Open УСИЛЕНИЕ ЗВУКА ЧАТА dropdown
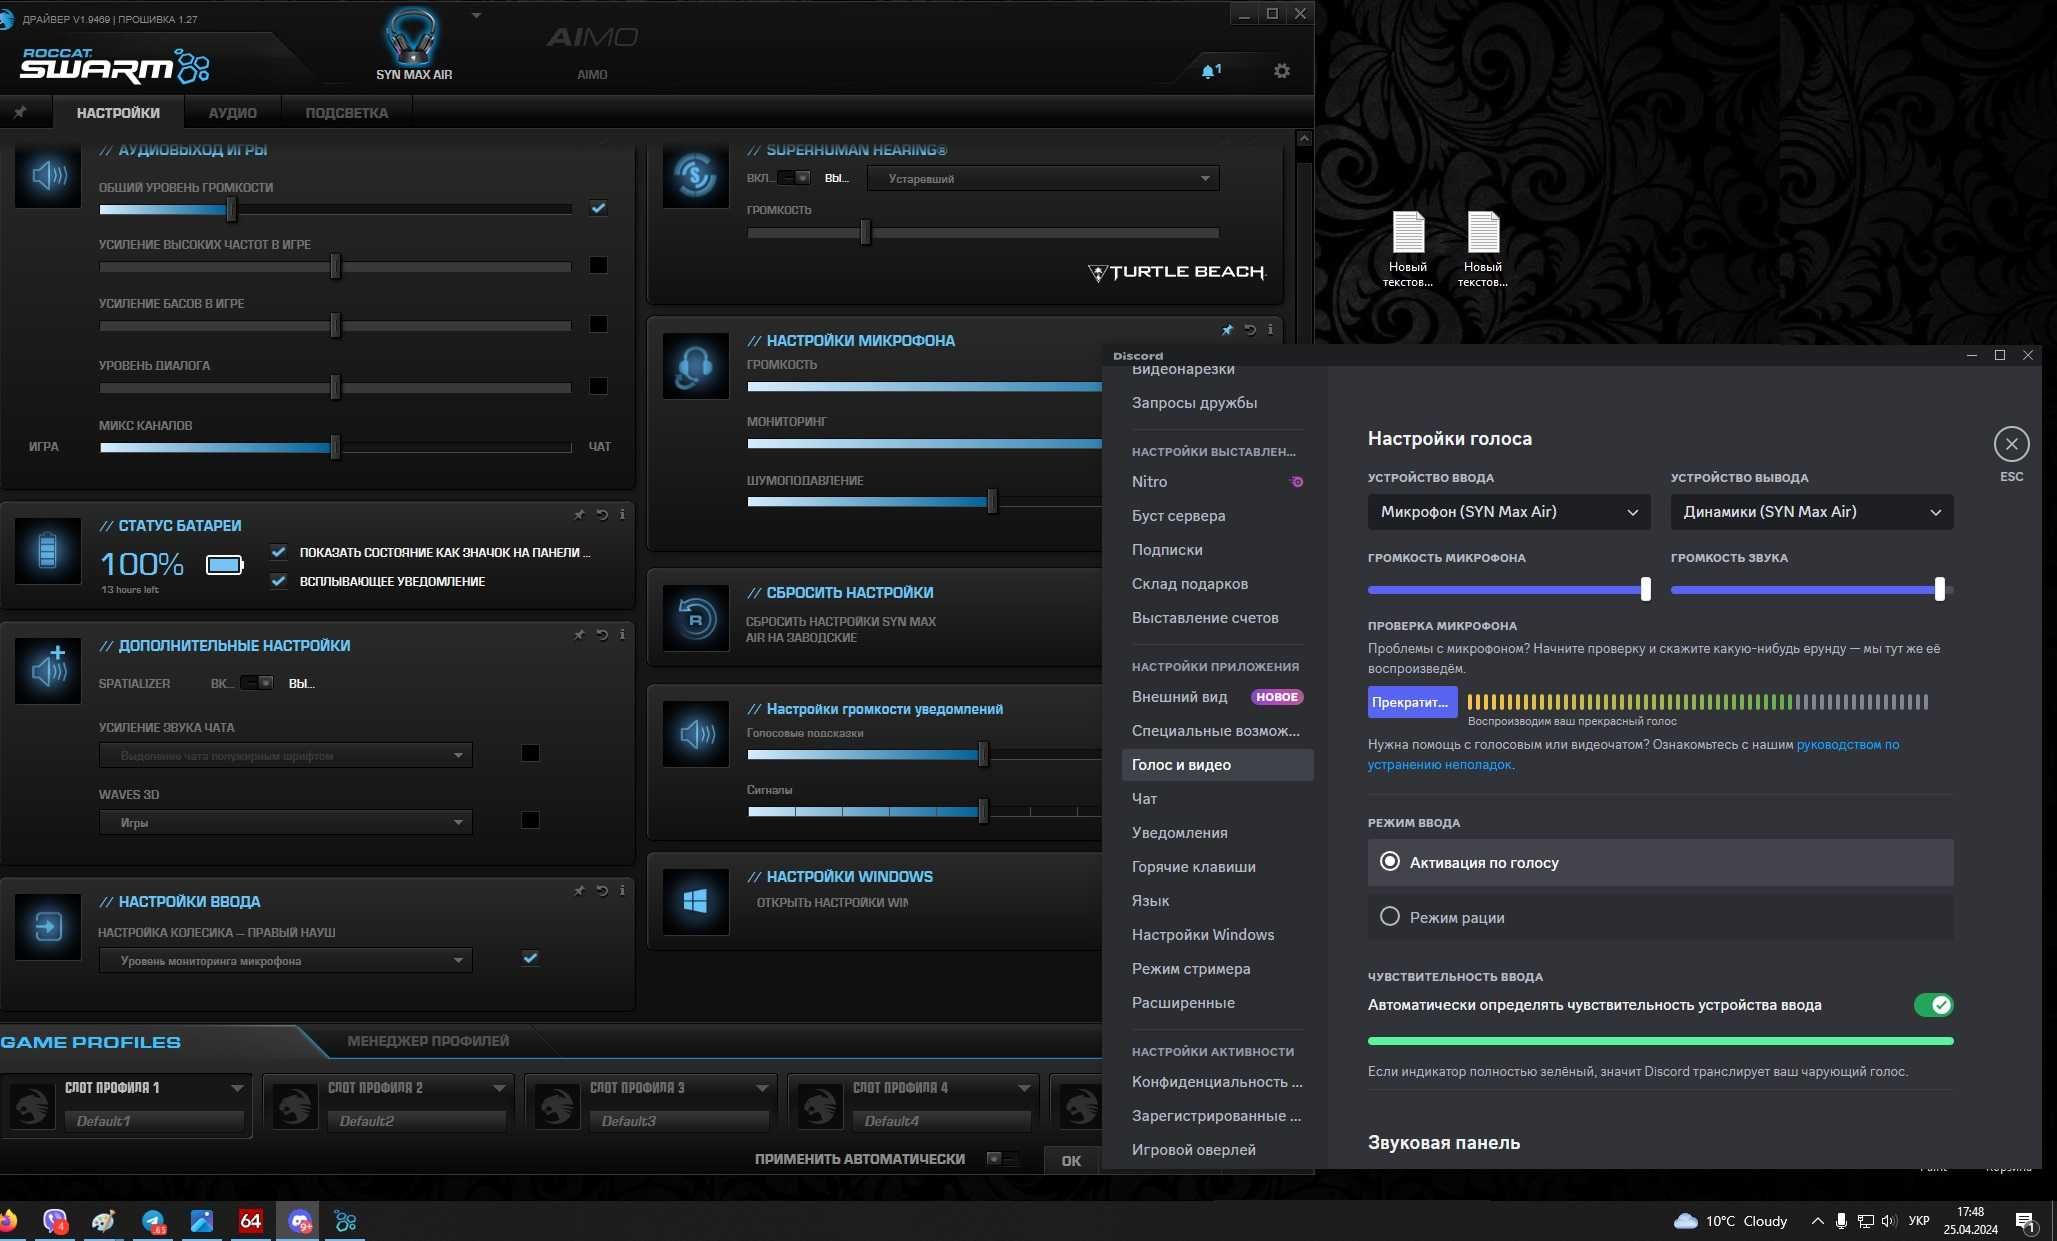 [x=286, y=756]
